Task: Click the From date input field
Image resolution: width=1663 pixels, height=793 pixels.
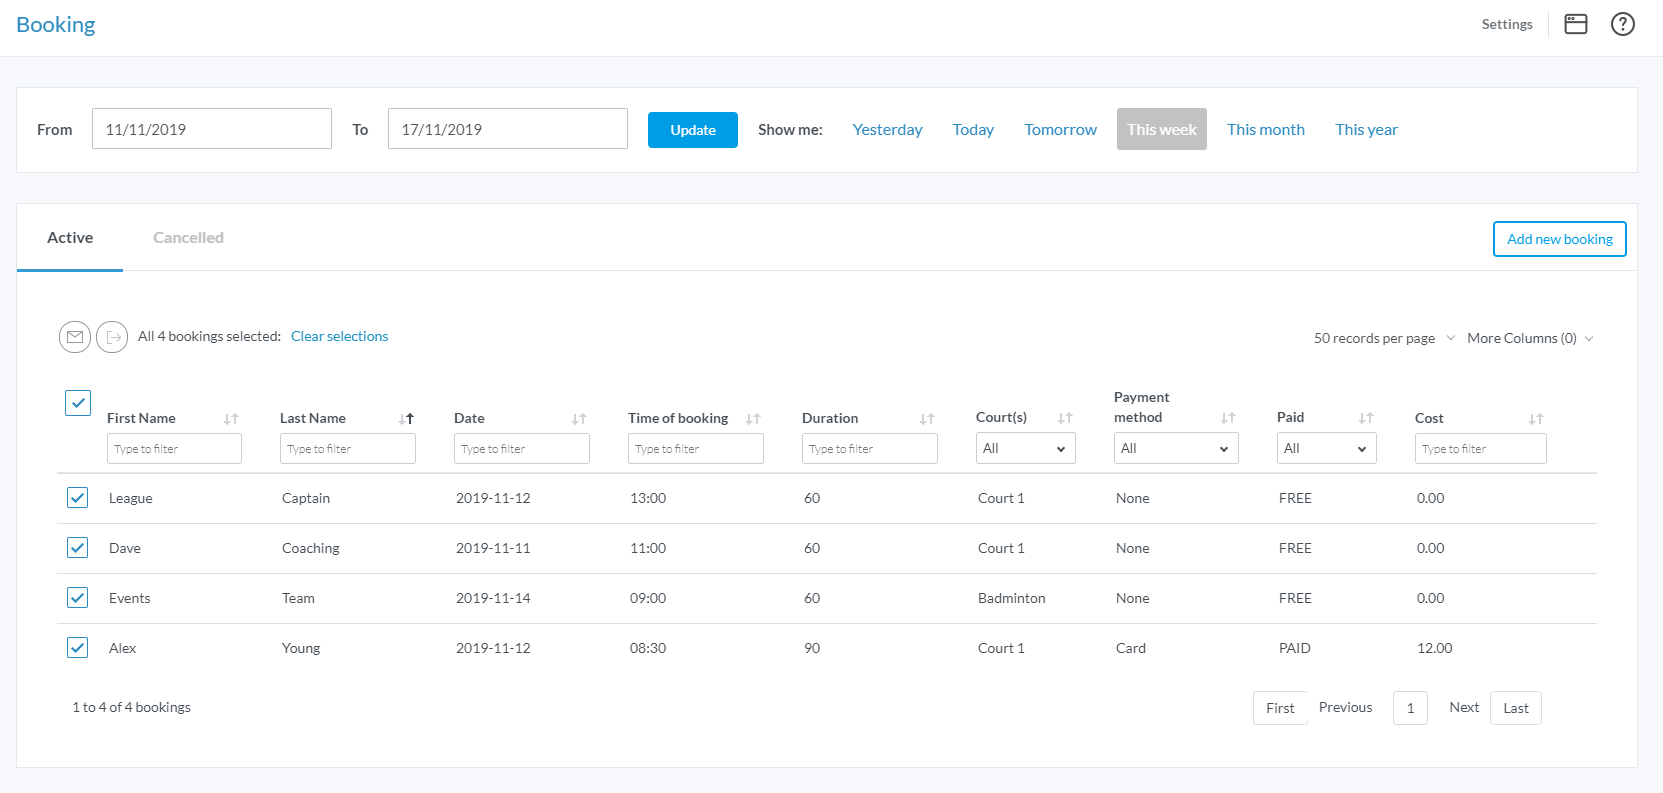Action: [211, 129]
